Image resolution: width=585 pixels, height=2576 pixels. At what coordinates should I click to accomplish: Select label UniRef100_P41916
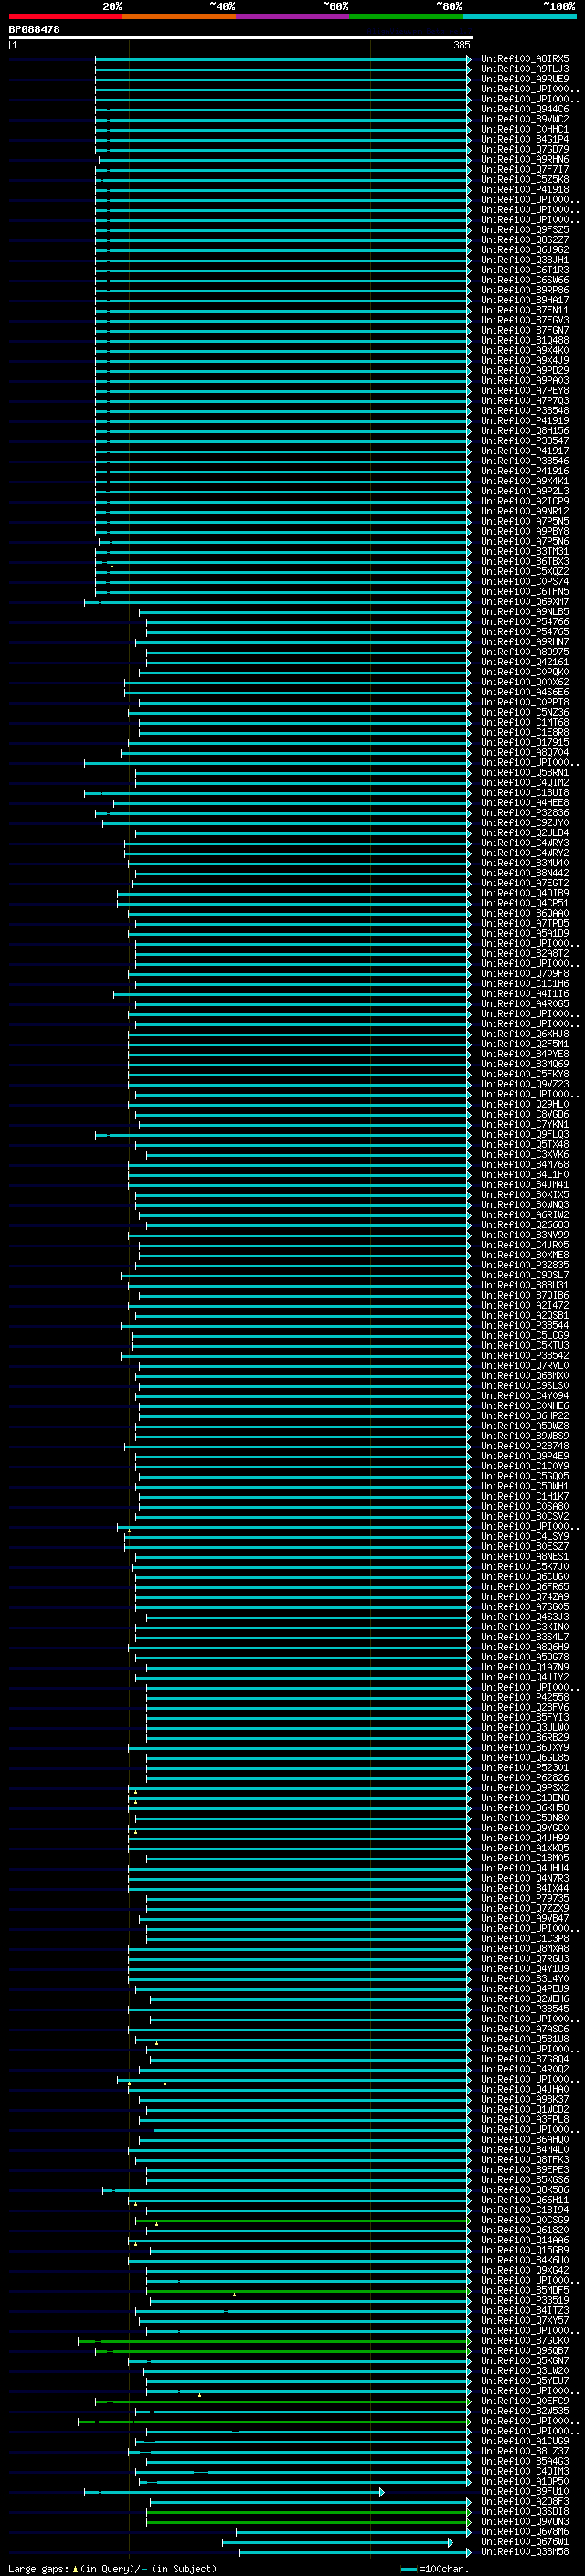pos(525,471)
